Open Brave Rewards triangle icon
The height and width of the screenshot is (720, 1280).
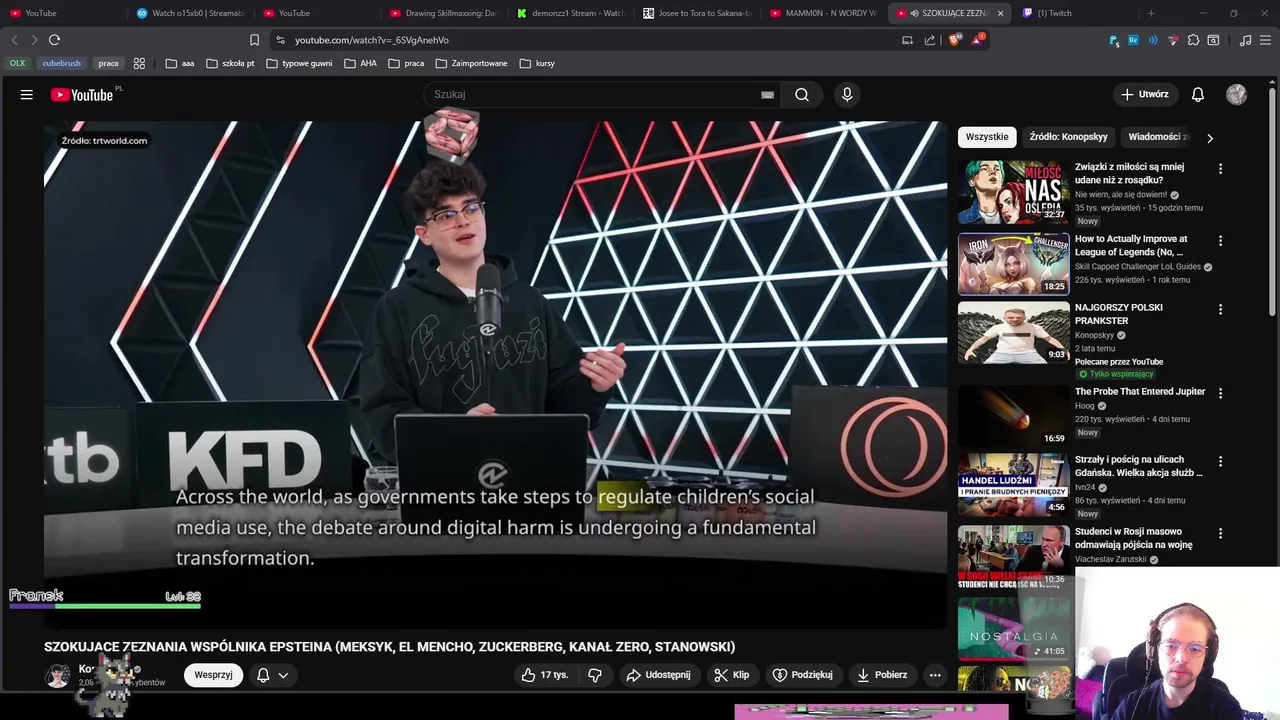[x=977, y=40]
